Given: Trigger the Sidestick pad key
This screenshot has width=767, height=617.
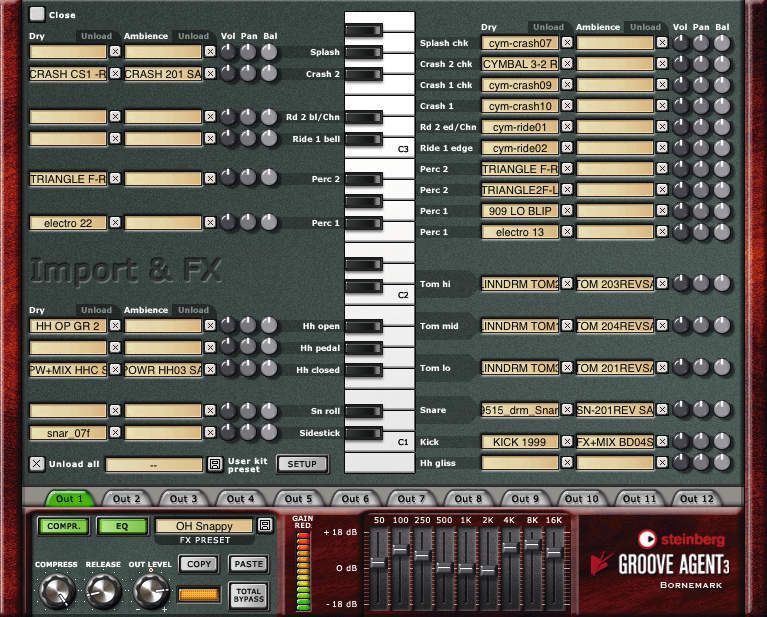Looking at the screenshot, I should point(363,433).
